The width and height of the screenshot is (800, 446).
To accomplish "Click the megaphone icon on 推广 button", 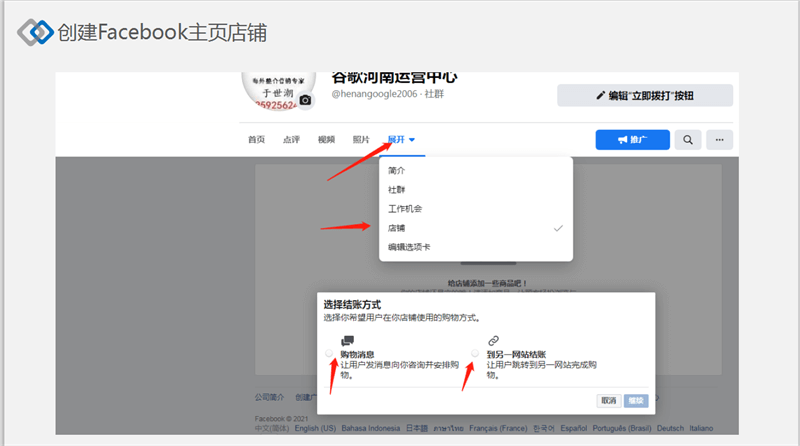I will pos(622,140).
